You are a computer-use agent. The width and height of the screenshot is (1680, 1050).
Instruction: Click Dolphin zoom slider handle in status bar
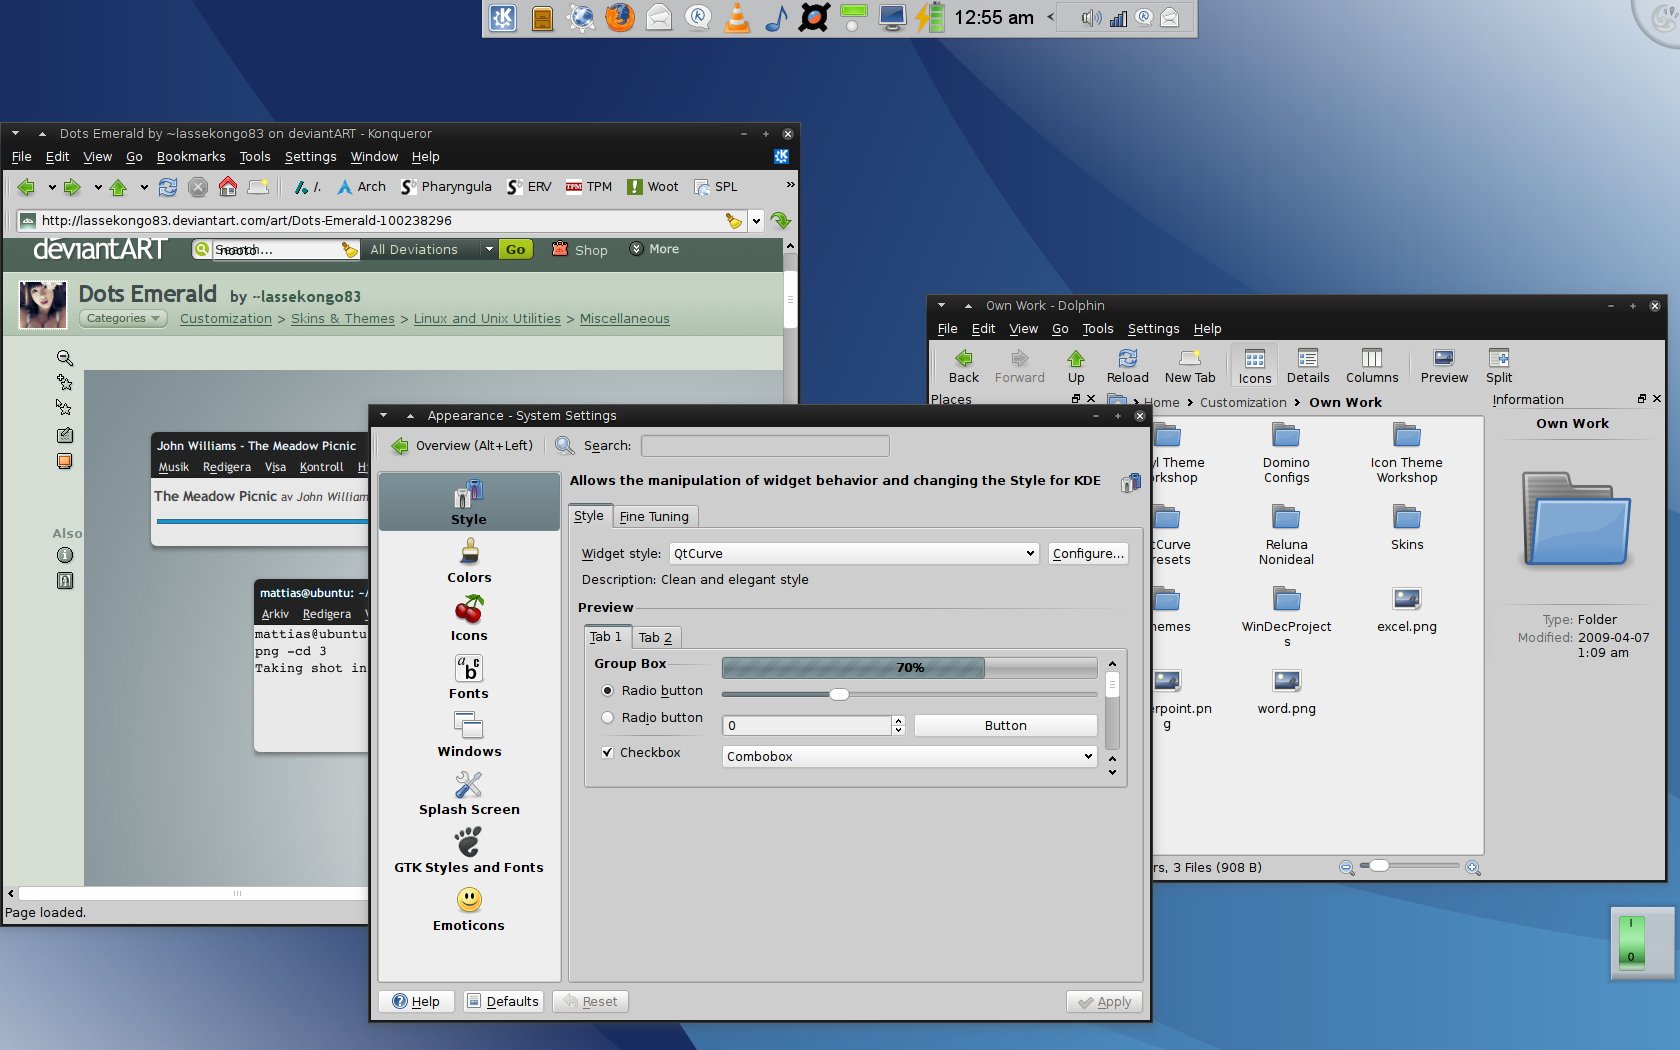coord(1379,866)
